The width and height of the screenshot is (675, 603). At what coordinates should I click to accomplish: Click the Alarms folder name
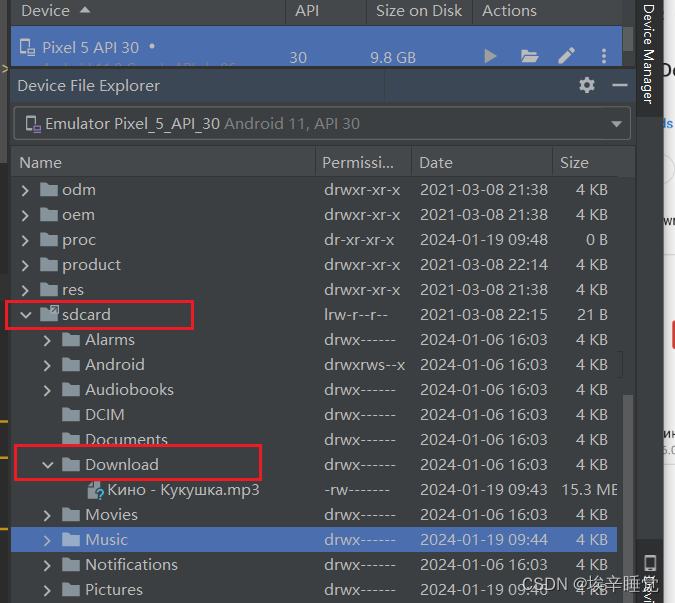[110, 340]
